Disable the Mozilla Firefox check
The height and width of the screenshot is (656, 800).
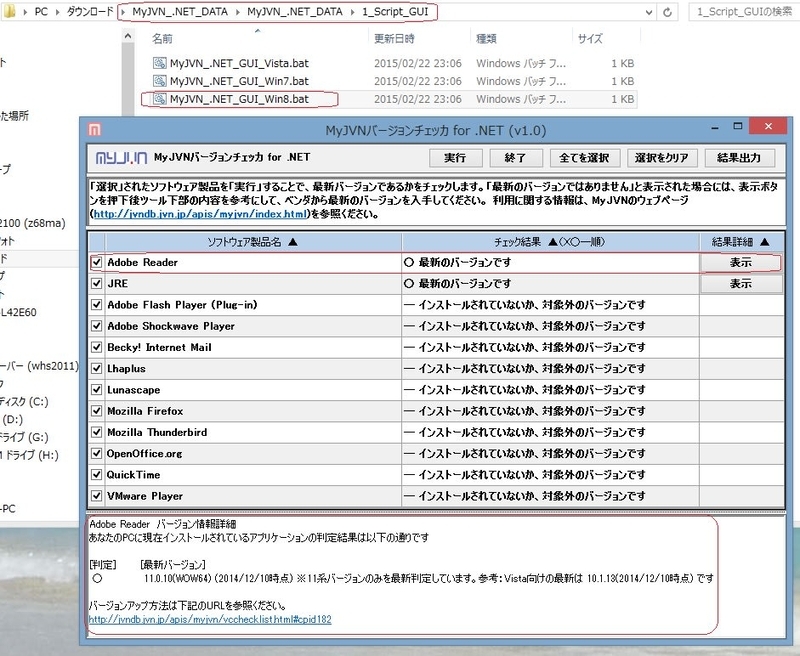[96, 411]
